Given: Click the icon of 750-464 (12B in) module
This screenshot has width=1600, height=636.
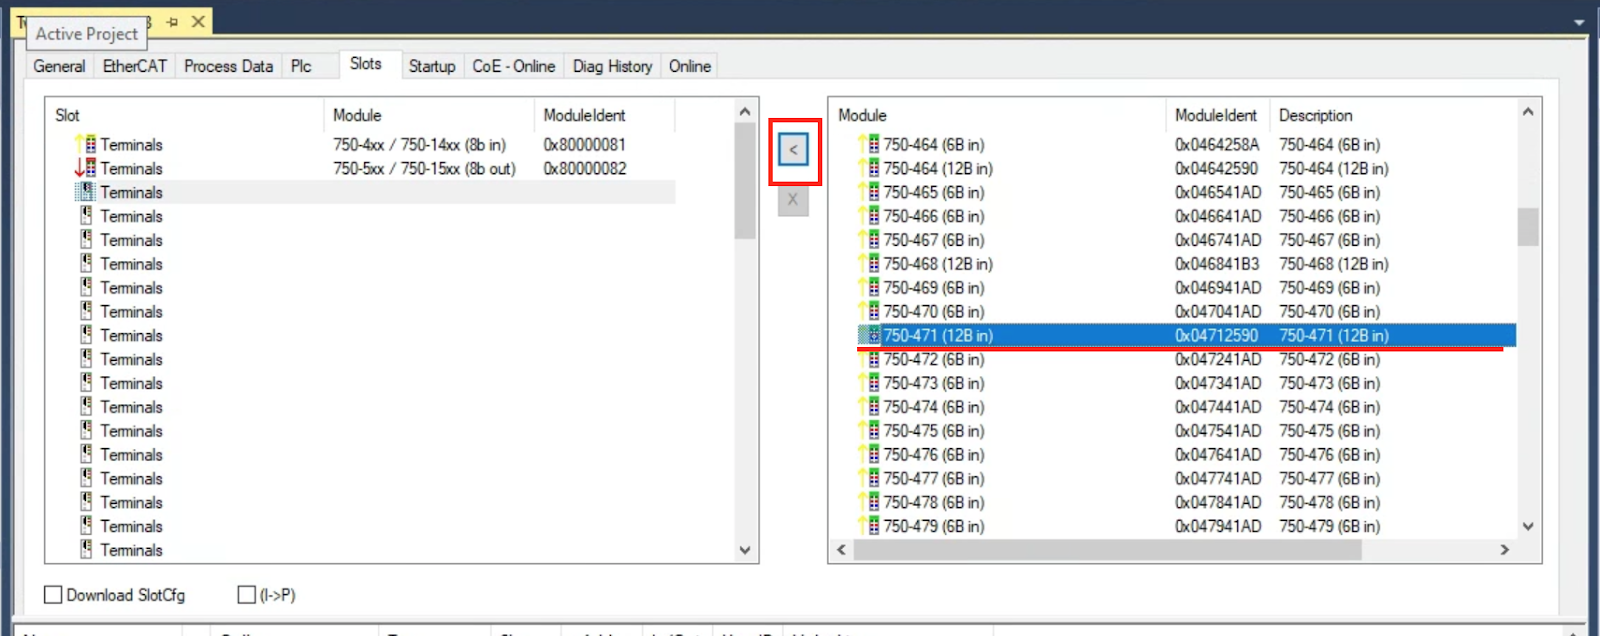Looking at the screenshot, I should (871, 168).
